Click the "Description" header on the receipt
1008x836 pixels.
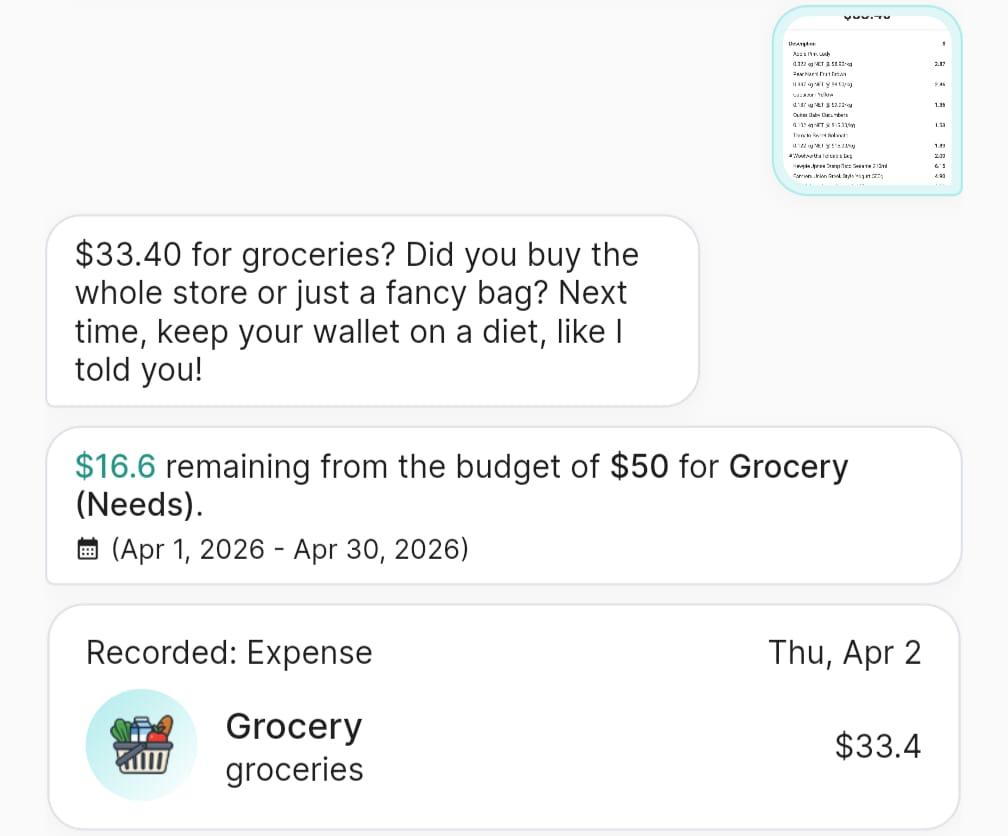pos(802,43)
